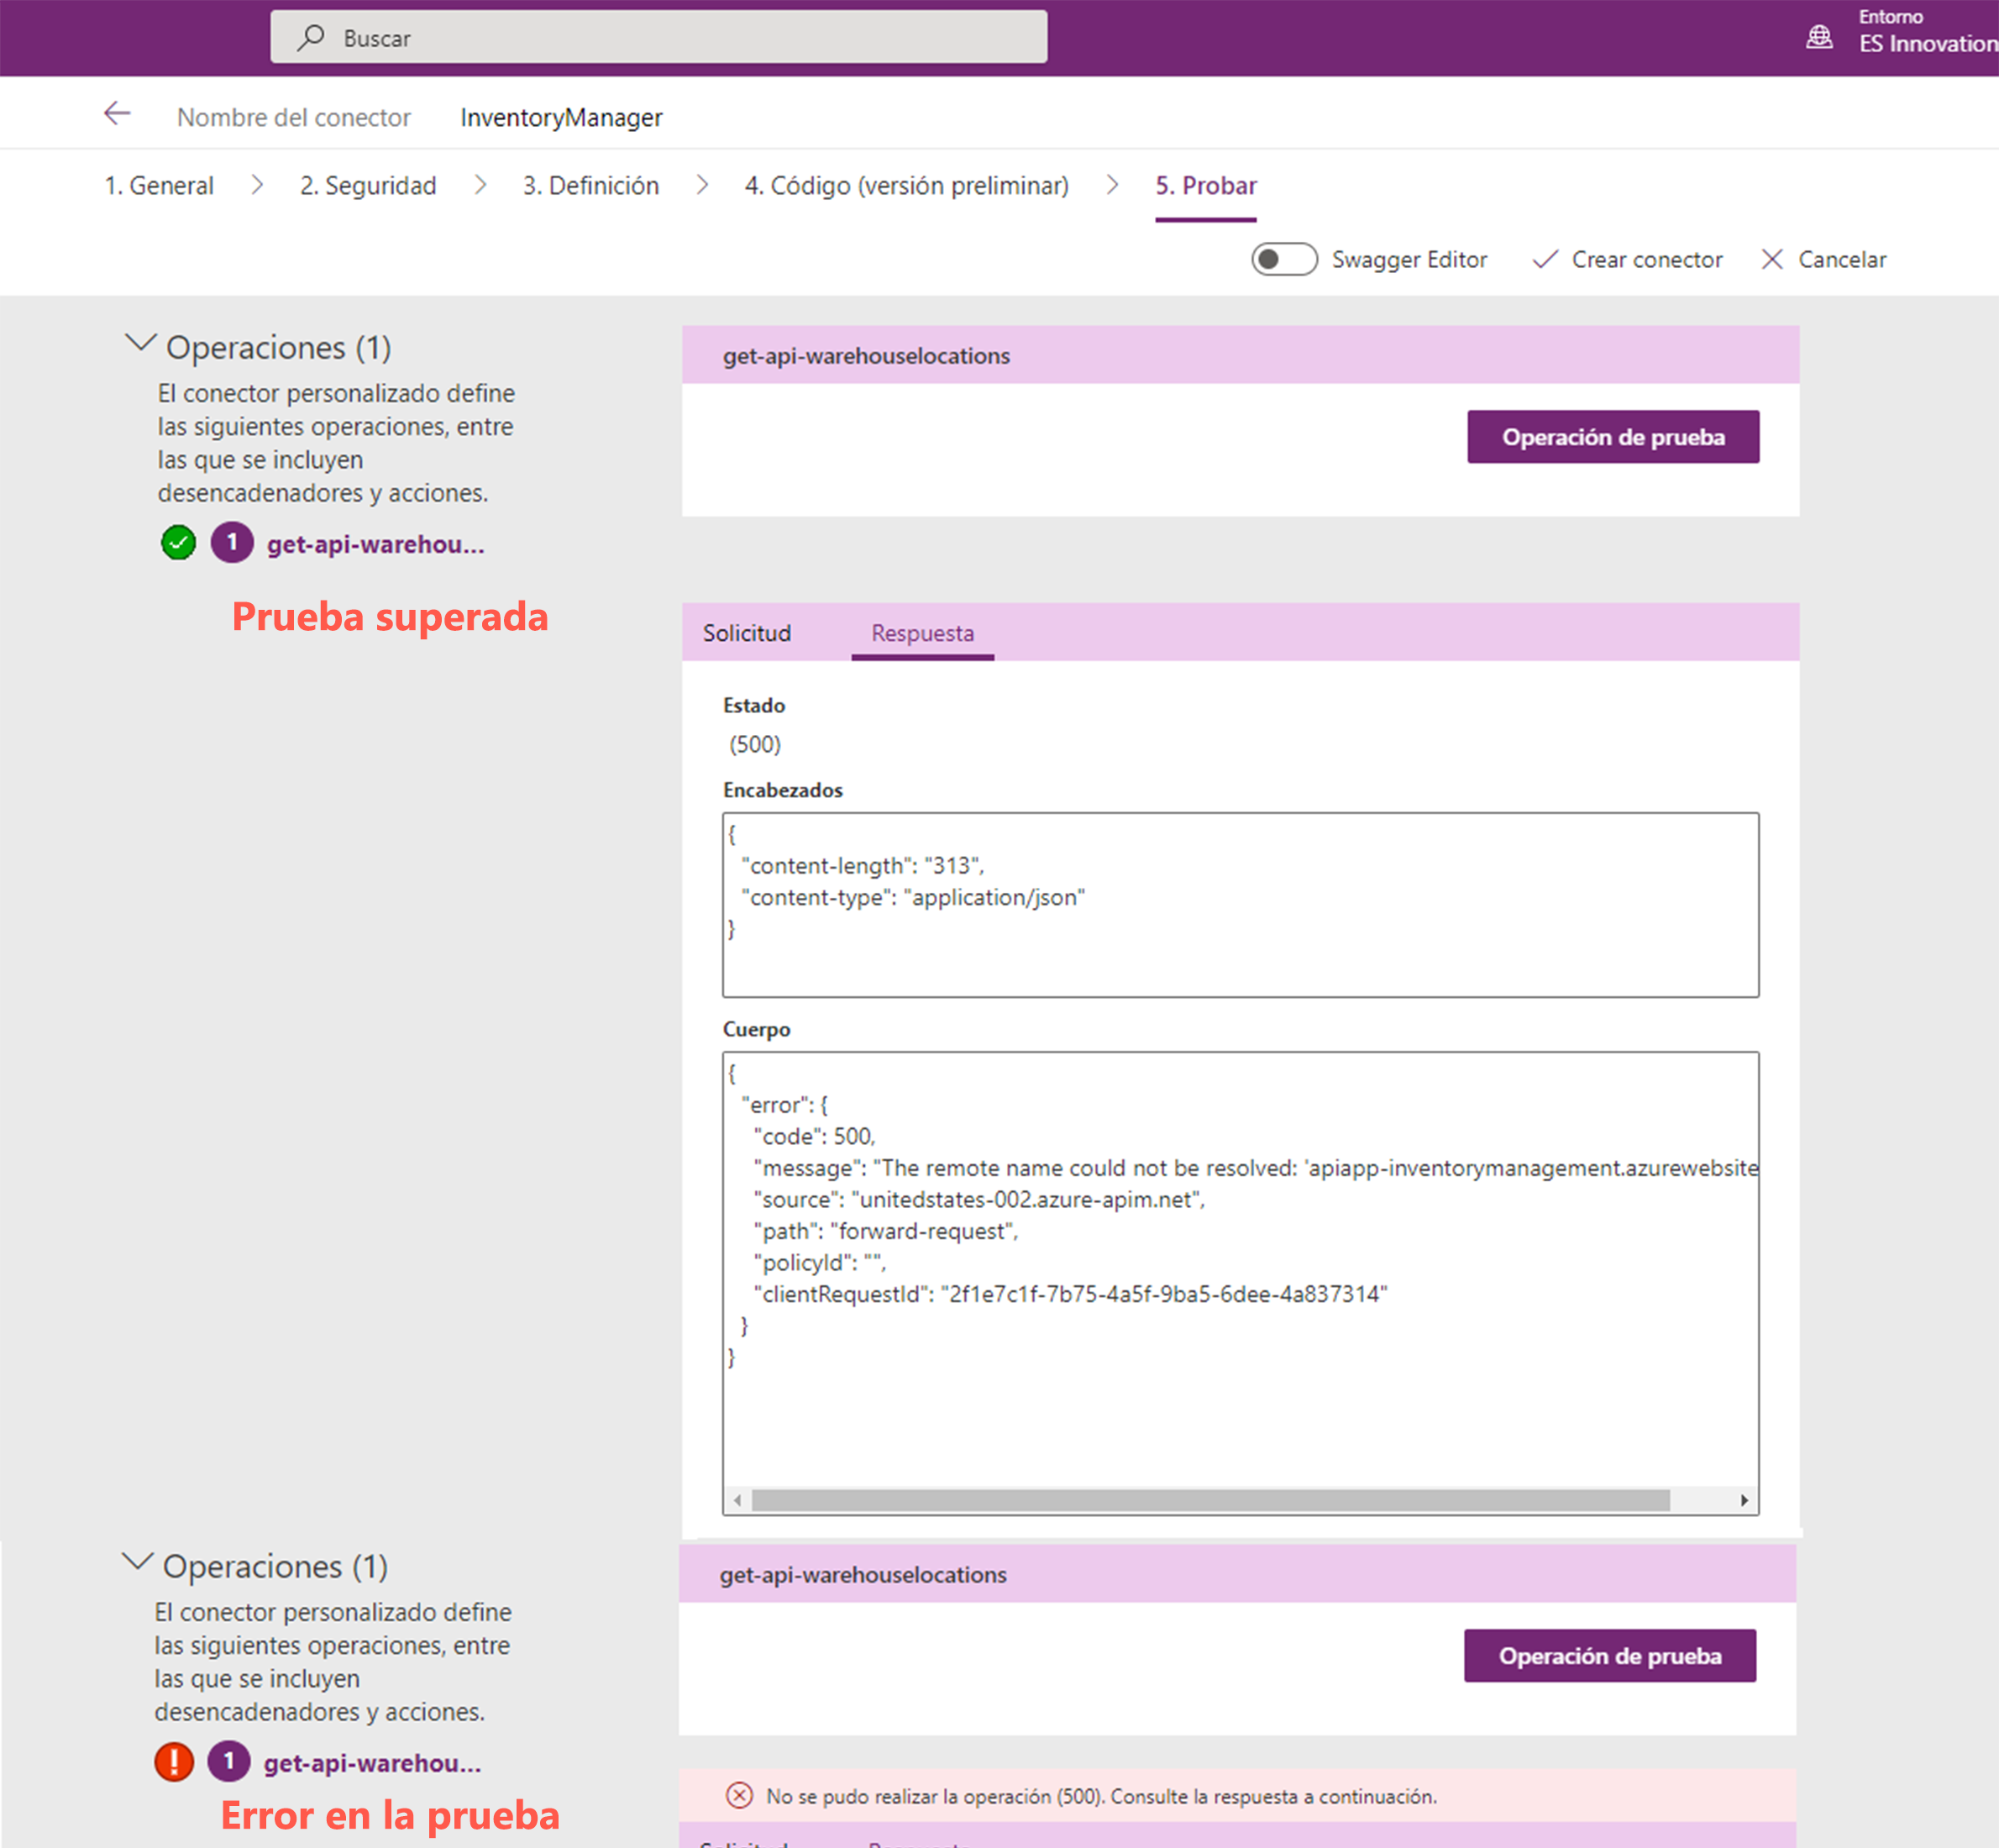Go to step 2. Seguridad
This screenshot has width=1999, height=1848.
[x=368, y=186]
